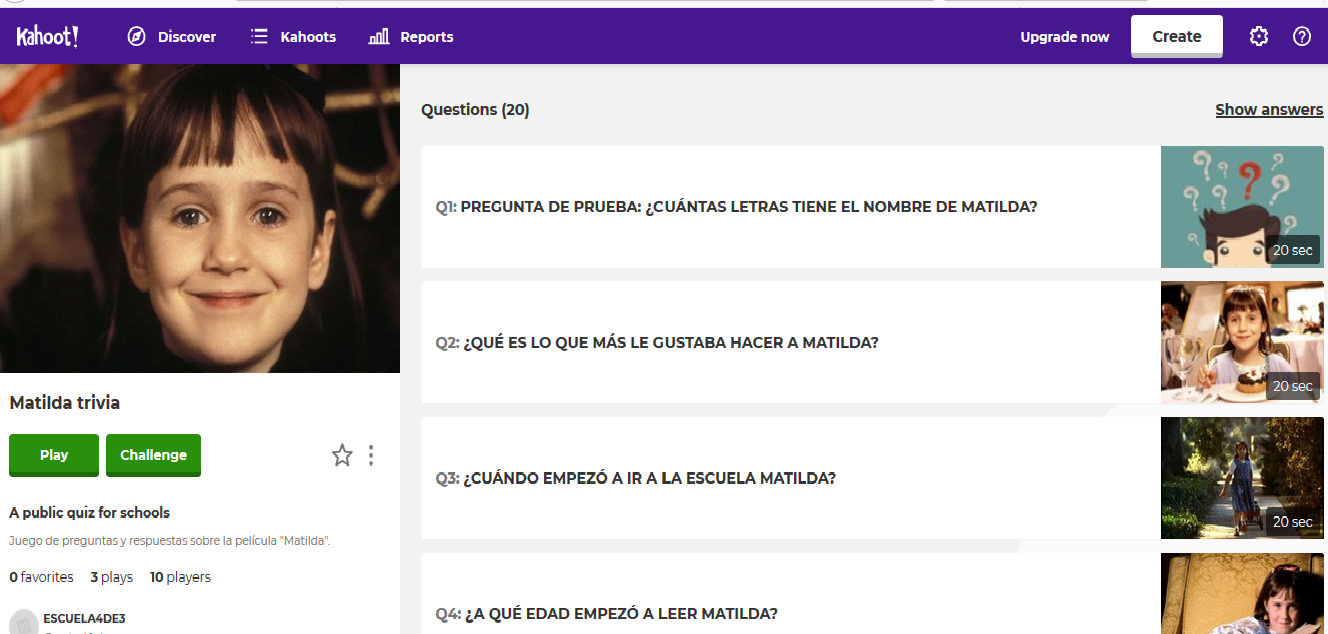Open help with the question mark icon
This screenshot has height=634, width=1328.
(x=1302, y=36)
